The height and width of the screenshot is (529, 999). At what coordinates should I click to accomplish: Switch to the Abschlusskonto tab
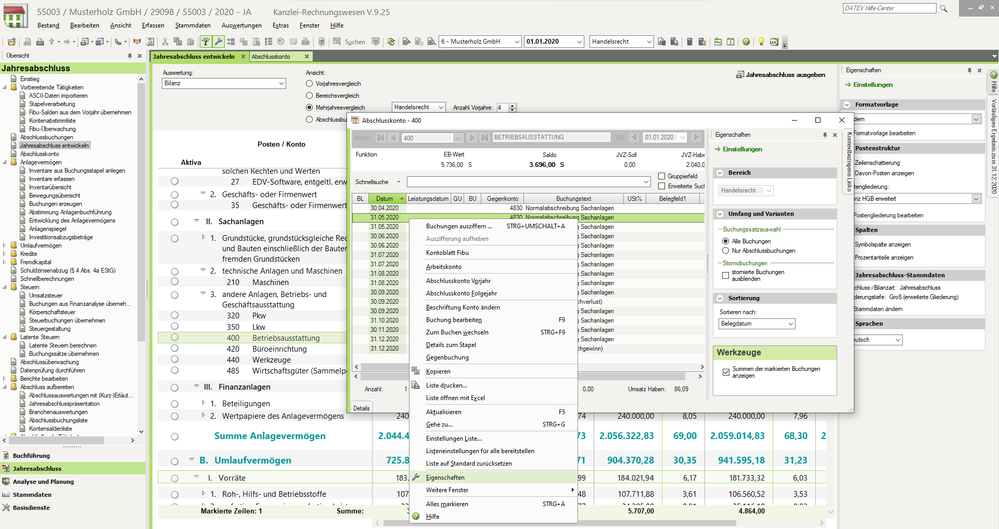point(270,57)
